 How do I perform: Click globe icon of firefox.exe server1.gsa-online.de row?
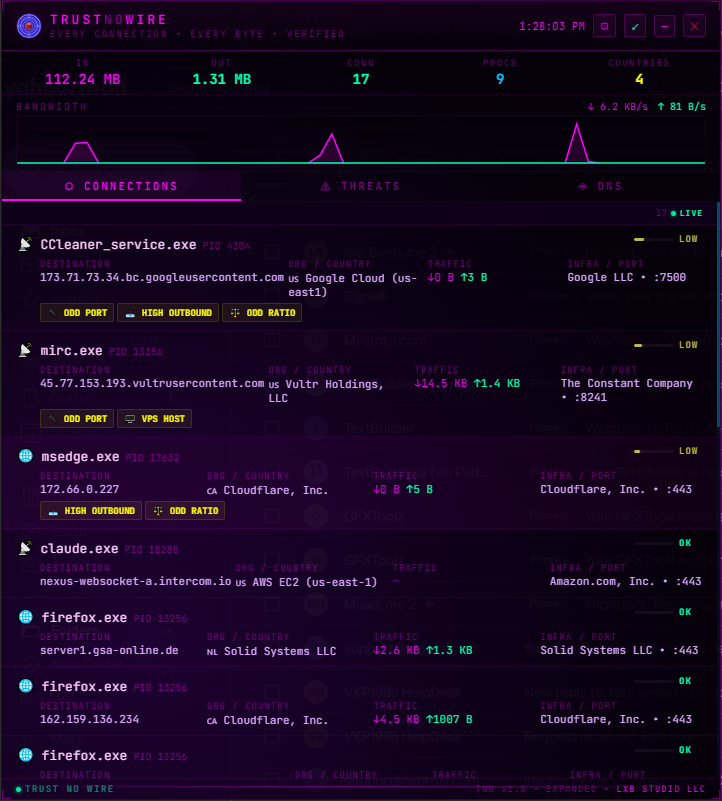[x=26, y=617]
